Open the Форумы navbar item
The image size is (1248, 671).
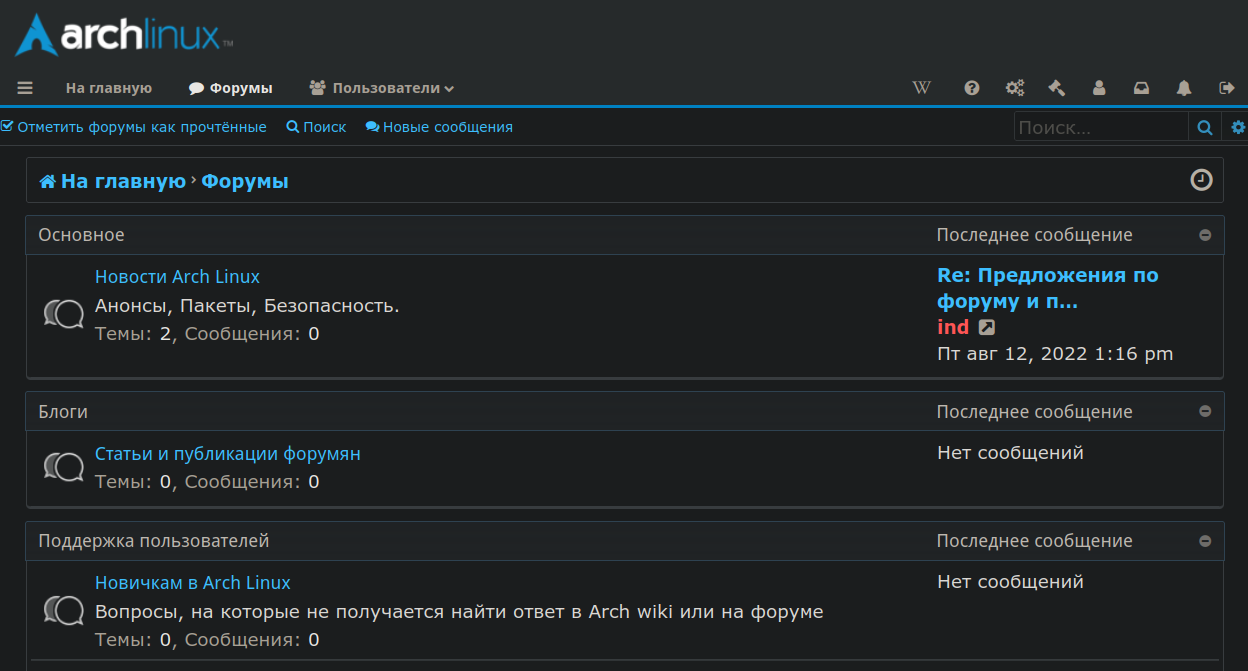coord(231,88)
